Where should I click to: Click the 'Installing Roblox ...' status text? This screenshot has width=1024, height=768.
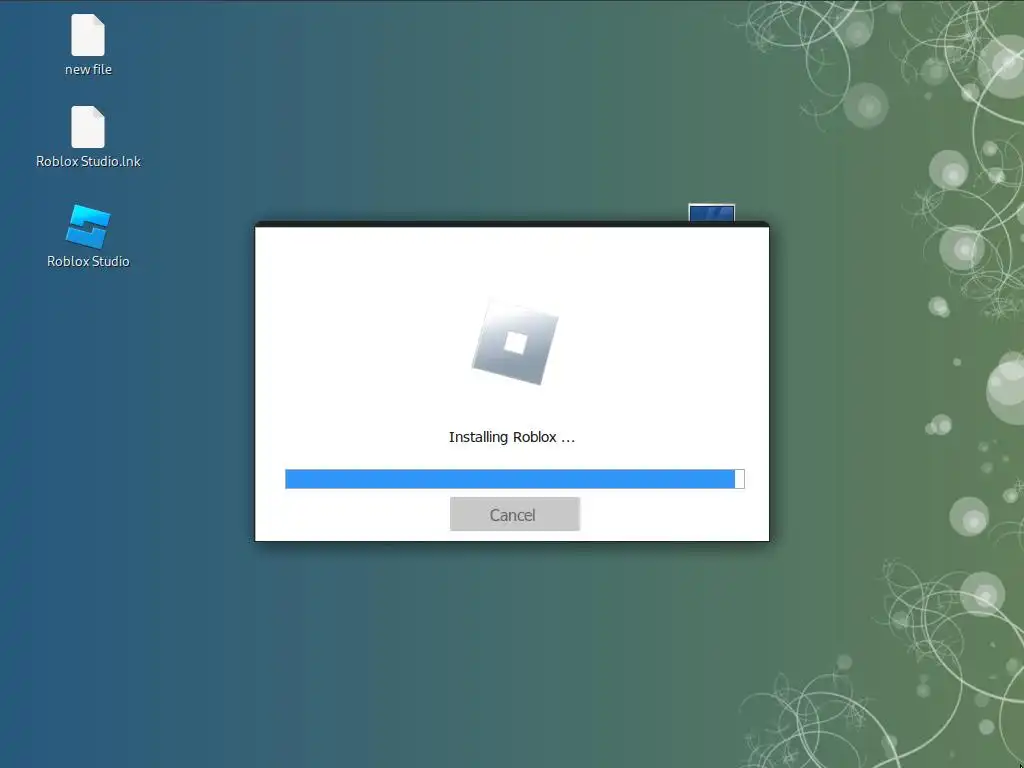(512, 437)
